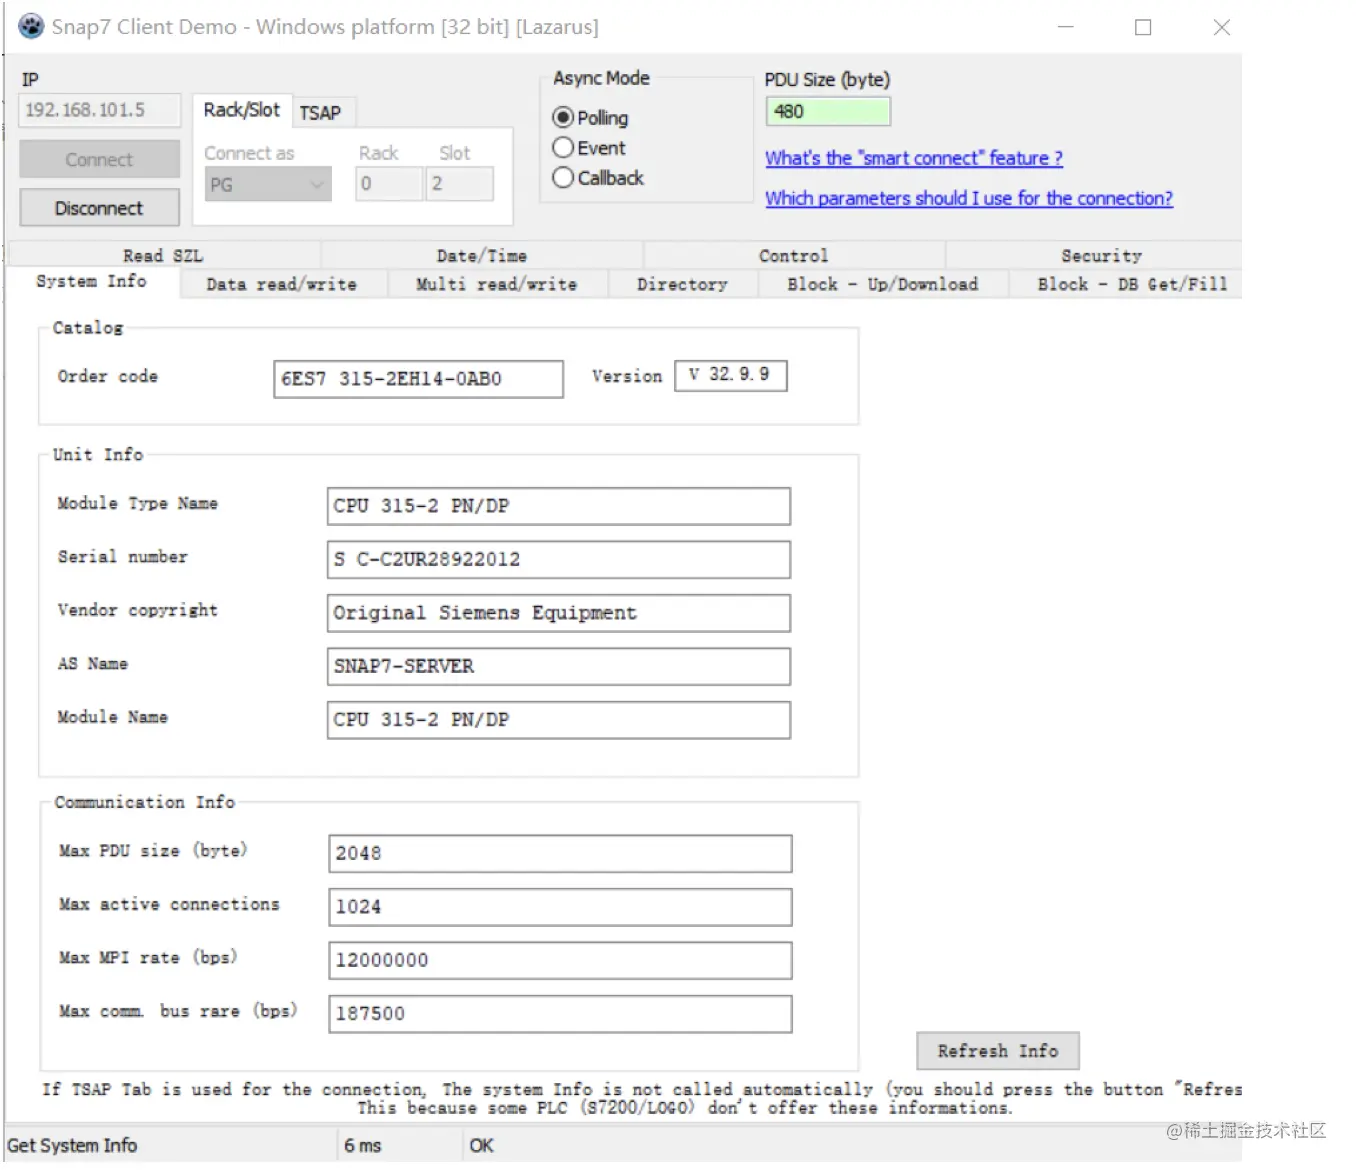The width and height of the screenshot is (1356, 1170).
Task: Click the Max PDU size field
Action: 560,854
